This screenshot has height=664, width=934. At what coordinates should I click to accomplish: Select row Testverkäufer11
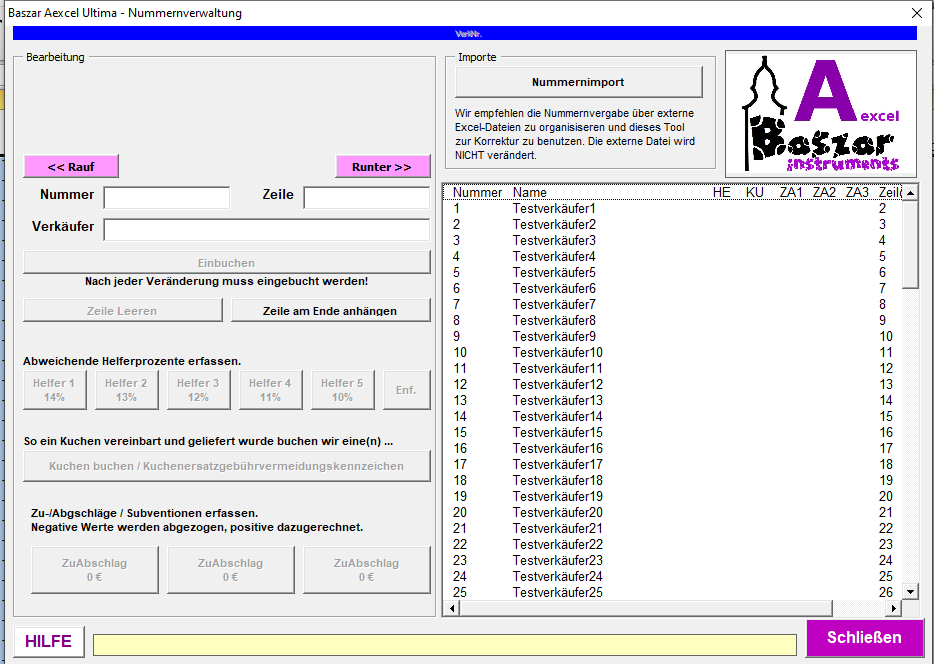point(673,369)
